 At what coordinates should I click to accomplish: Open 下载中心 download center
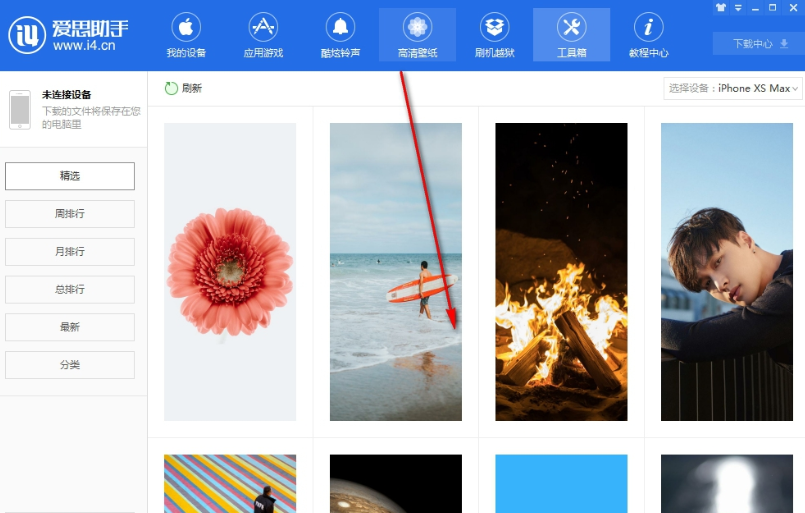[759, 44]
